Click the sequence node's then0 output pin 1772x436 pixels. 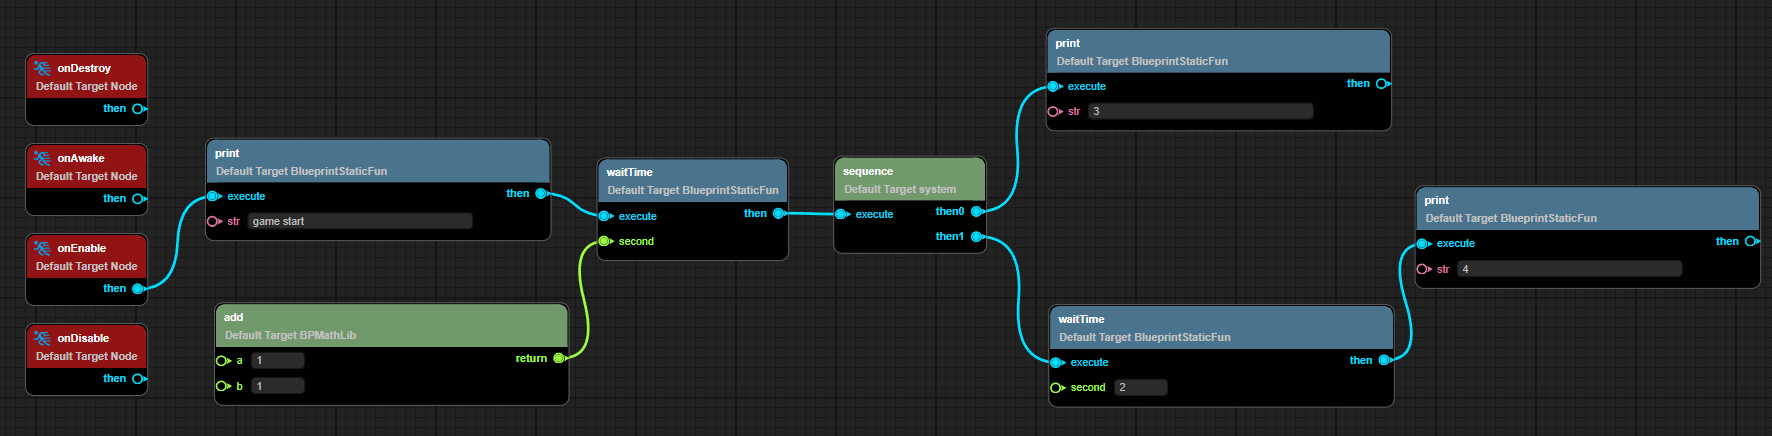point(977,211)
